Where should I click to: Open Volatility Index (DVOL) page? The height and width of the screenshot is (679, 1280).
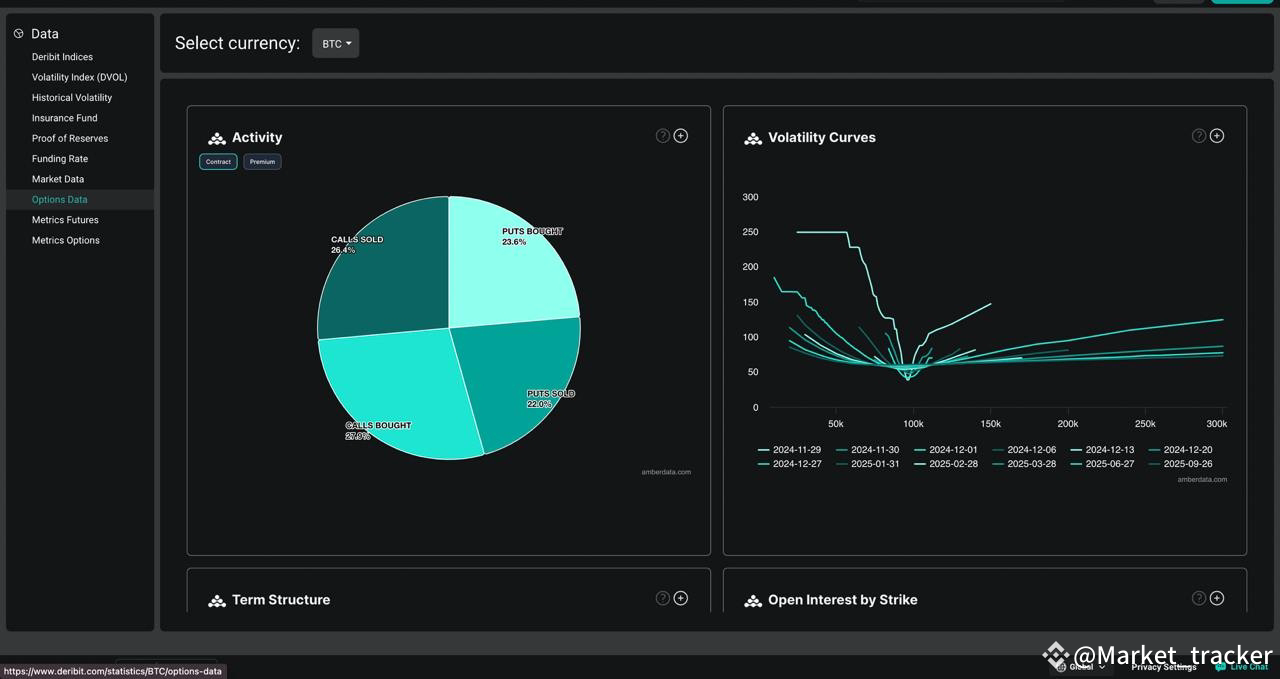pos(79,77)
